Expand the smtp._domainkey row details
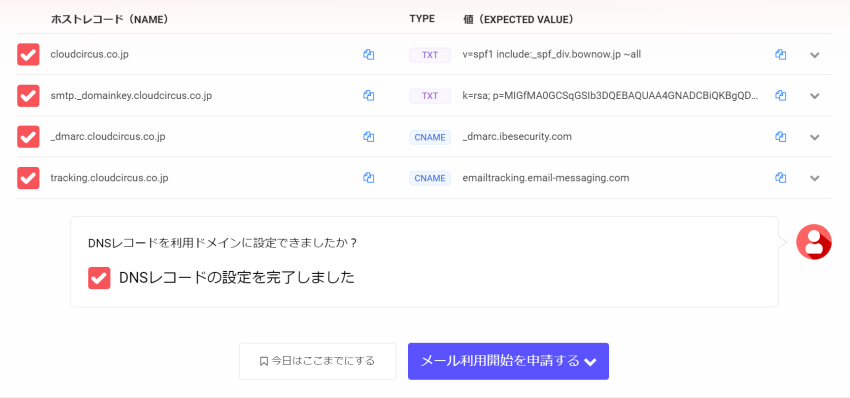Screen dimensions: 850x398 click(814, 96)
